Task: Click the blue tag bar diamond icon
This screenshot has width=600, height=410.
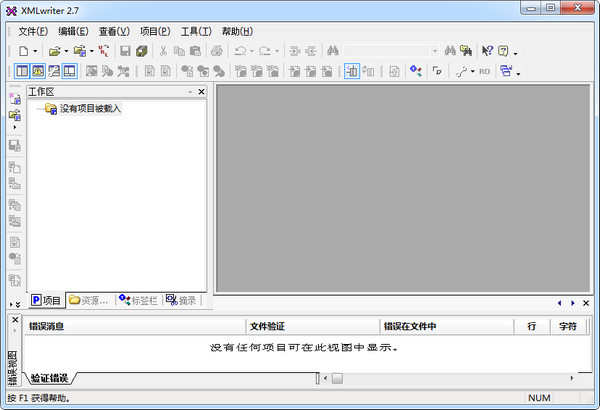Action: [416, 71]
